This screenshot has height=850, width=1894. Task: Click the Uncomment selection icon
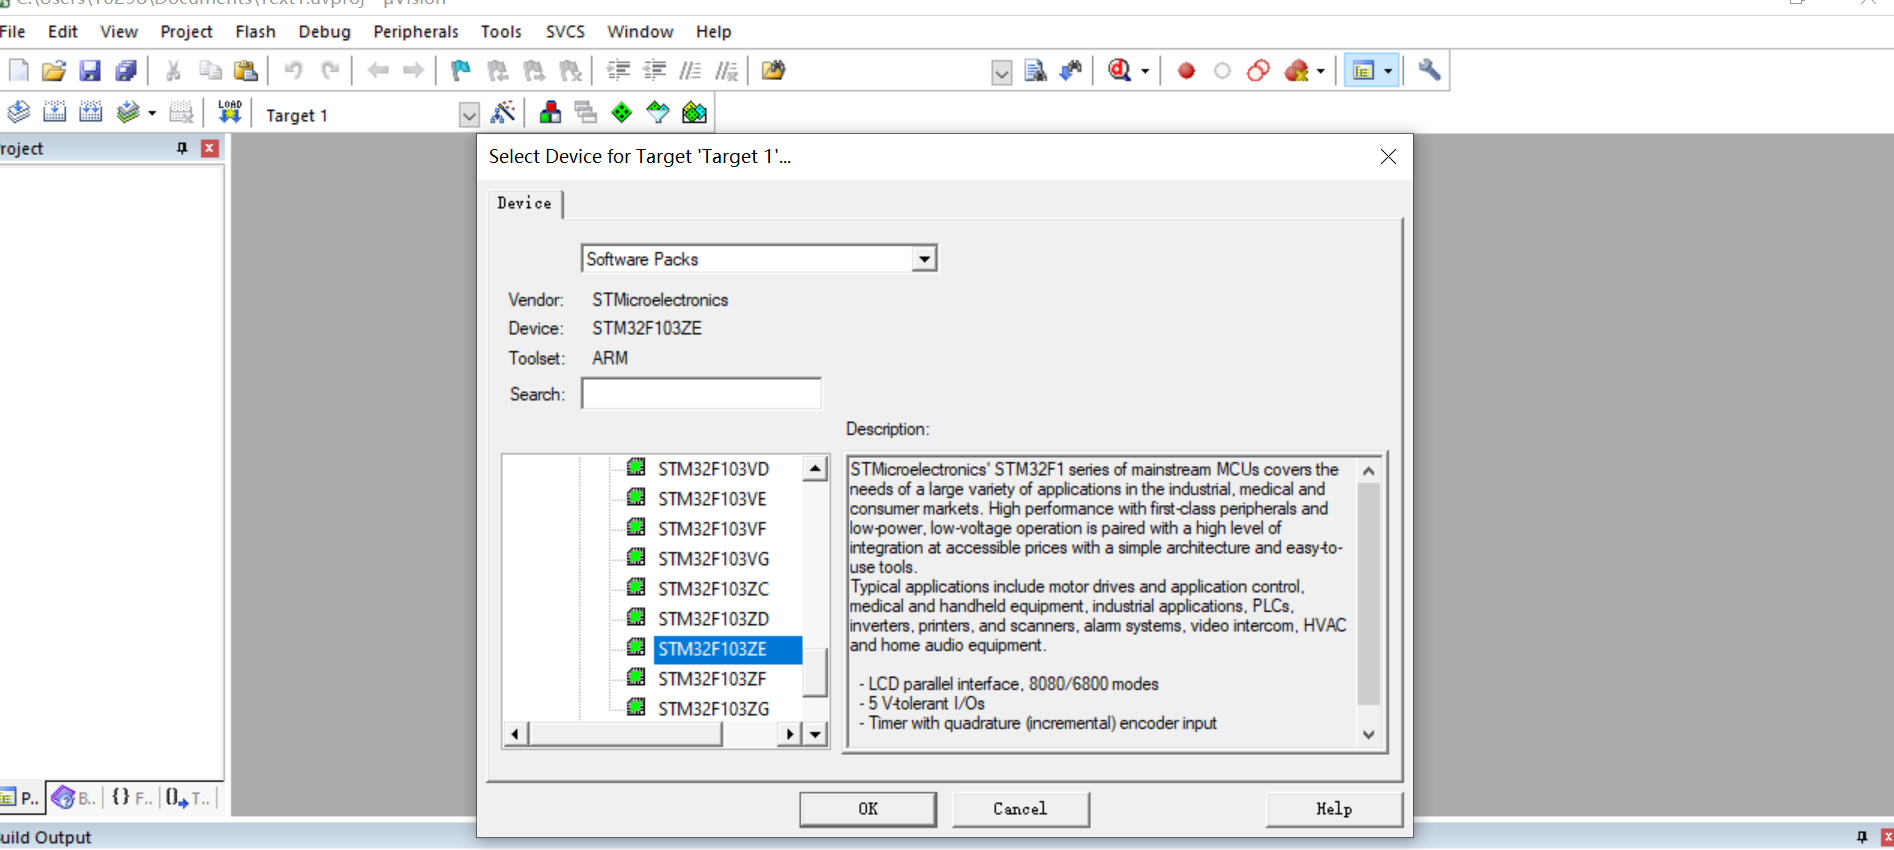pyautogui.click(x=727, y=70)
